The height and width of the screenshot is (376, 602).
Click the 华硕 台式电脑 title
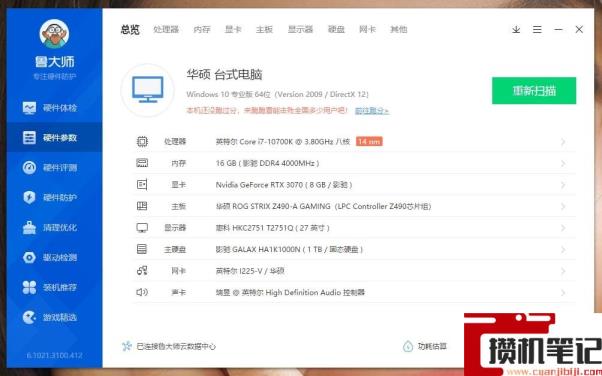pos(224,75)
